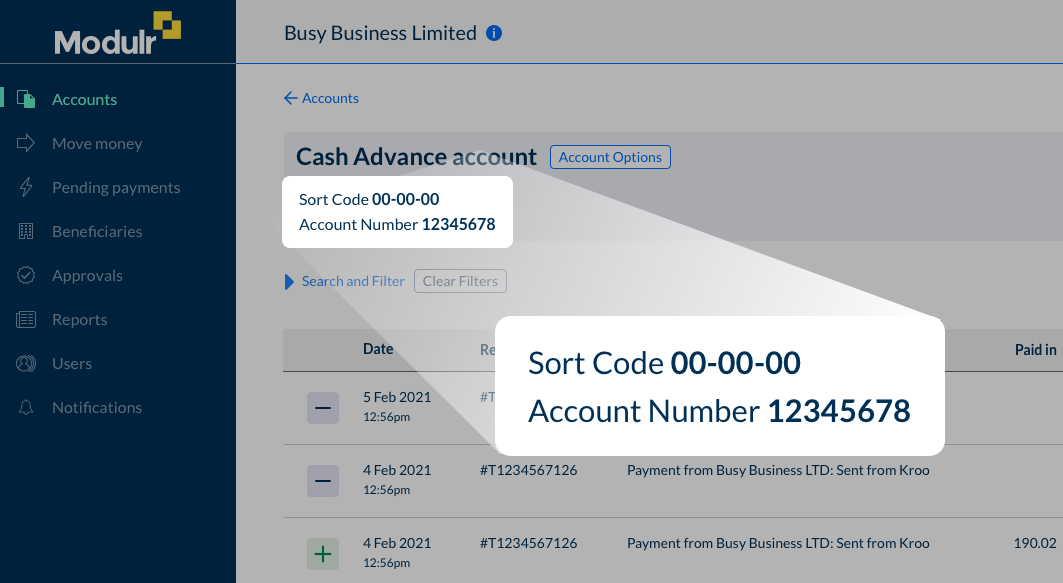Screen dimensions: 1063x583
Task: Click the back arrow next to Accounts
Action: [290, 98]
